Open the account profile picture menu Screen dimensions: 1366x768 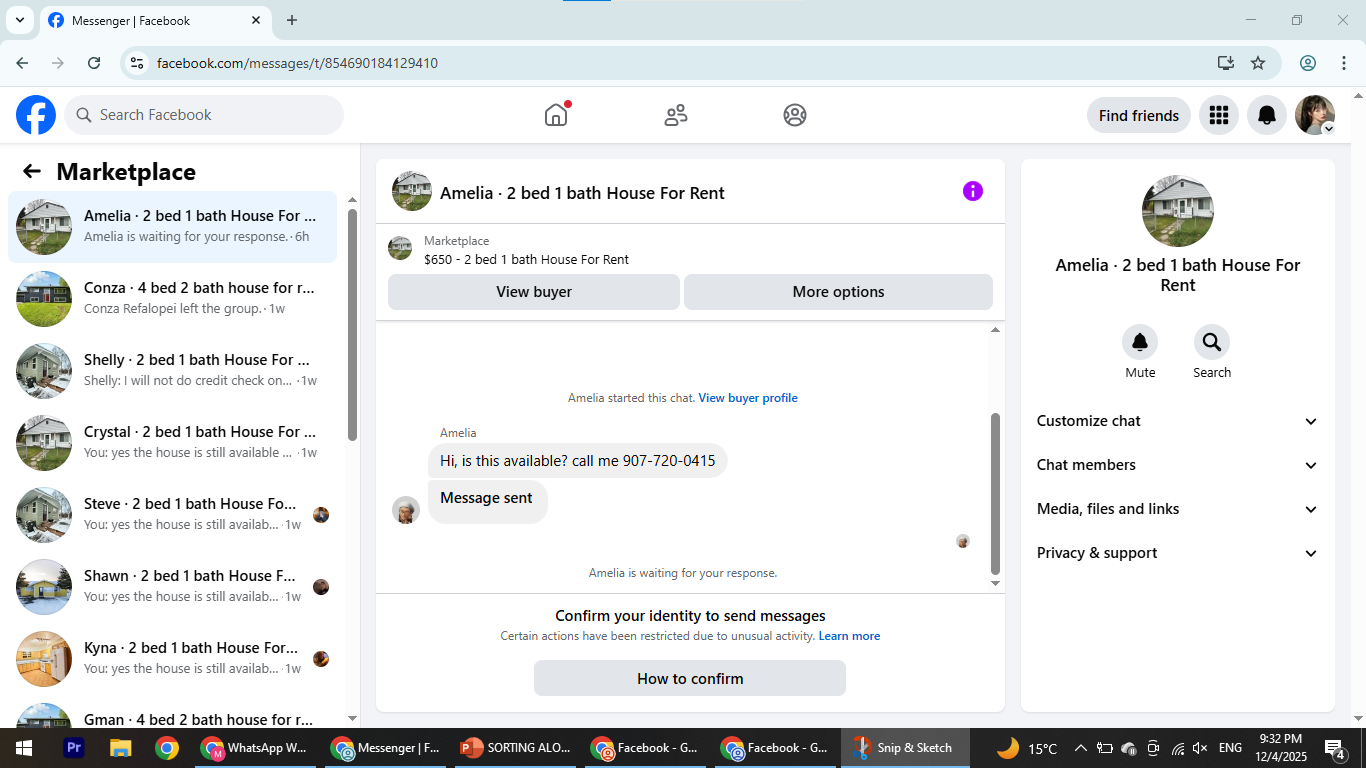coord(1315,115)
